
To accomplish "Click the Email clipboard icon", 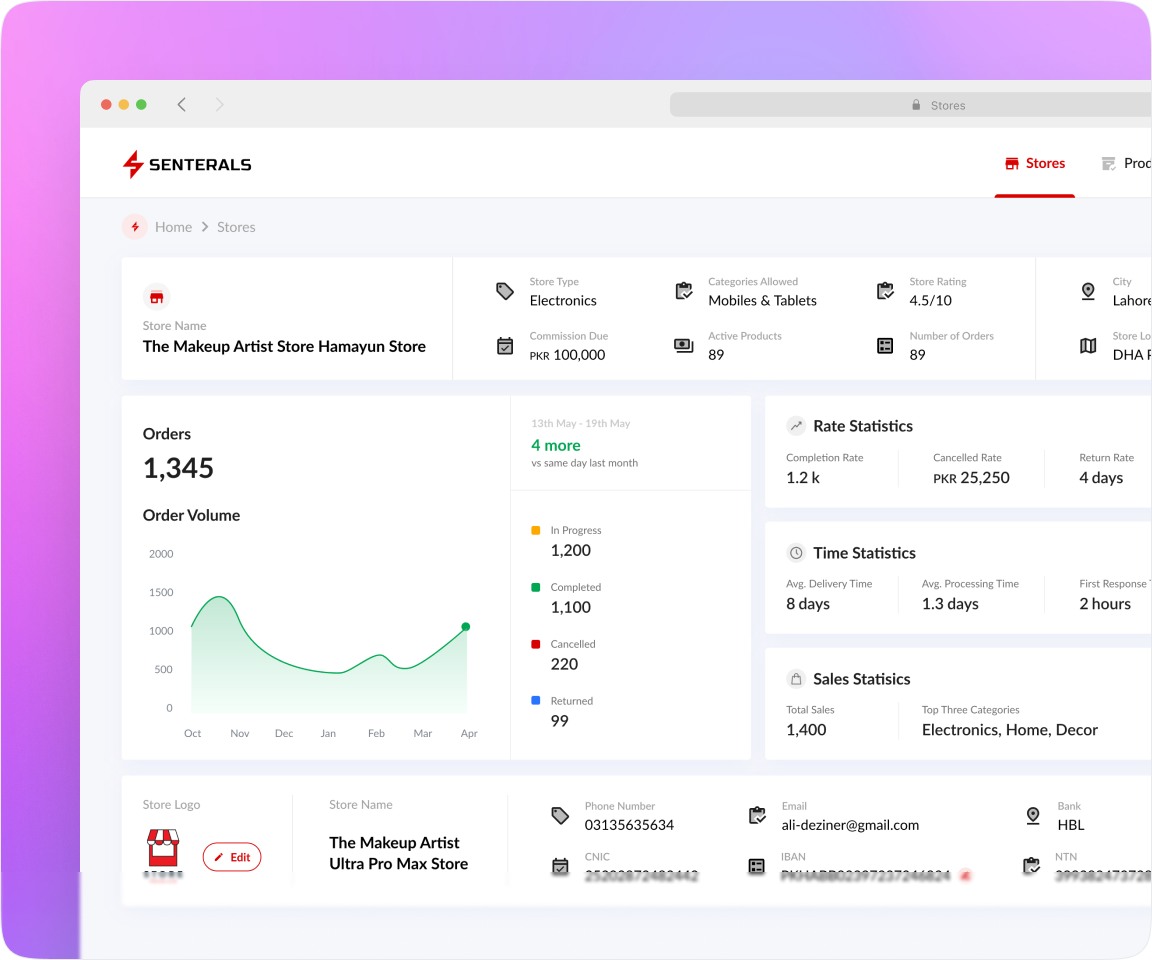I will [757, 815].
